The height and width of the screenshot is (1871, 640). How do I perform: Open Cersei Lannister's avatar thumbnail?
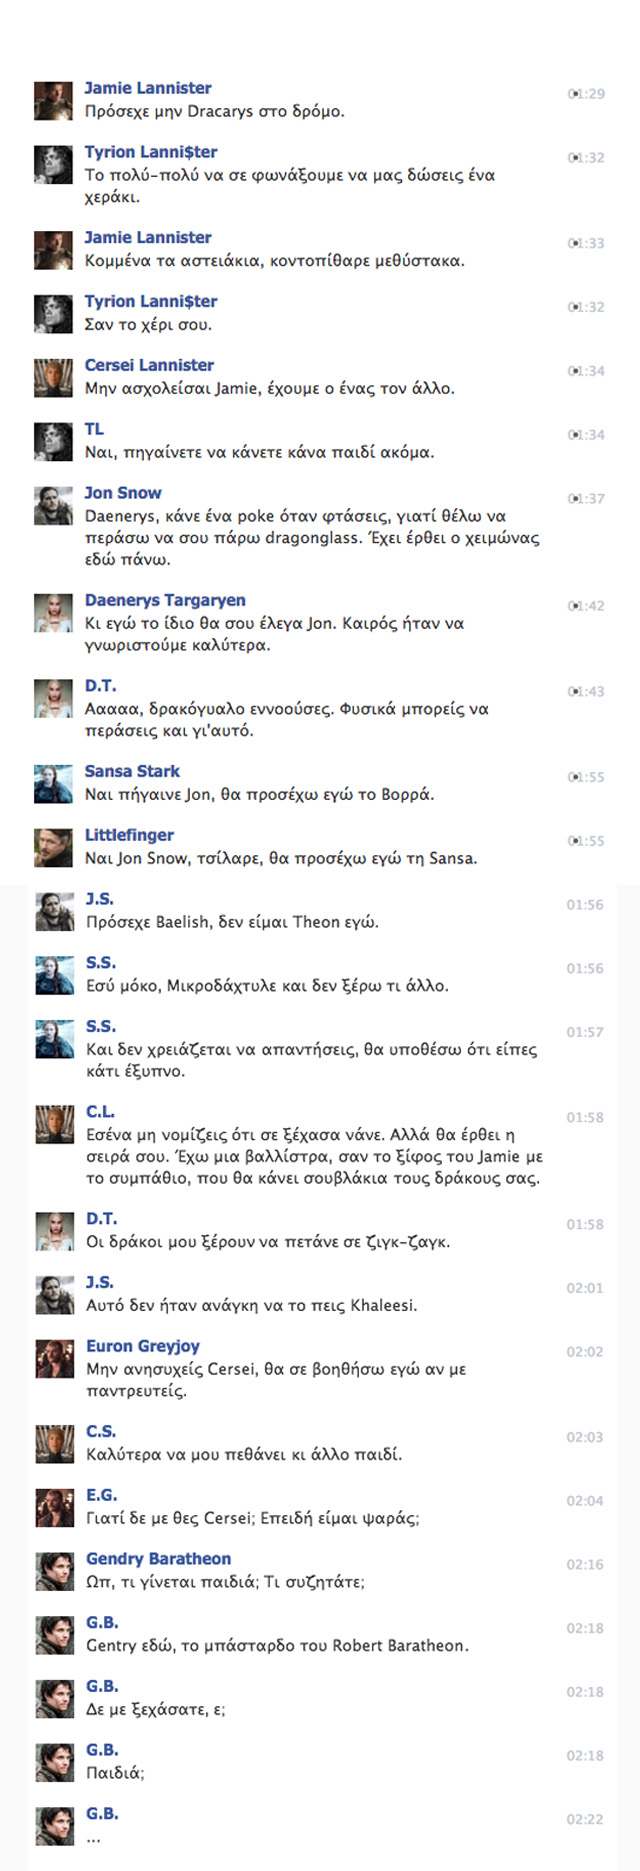point(53,377)
